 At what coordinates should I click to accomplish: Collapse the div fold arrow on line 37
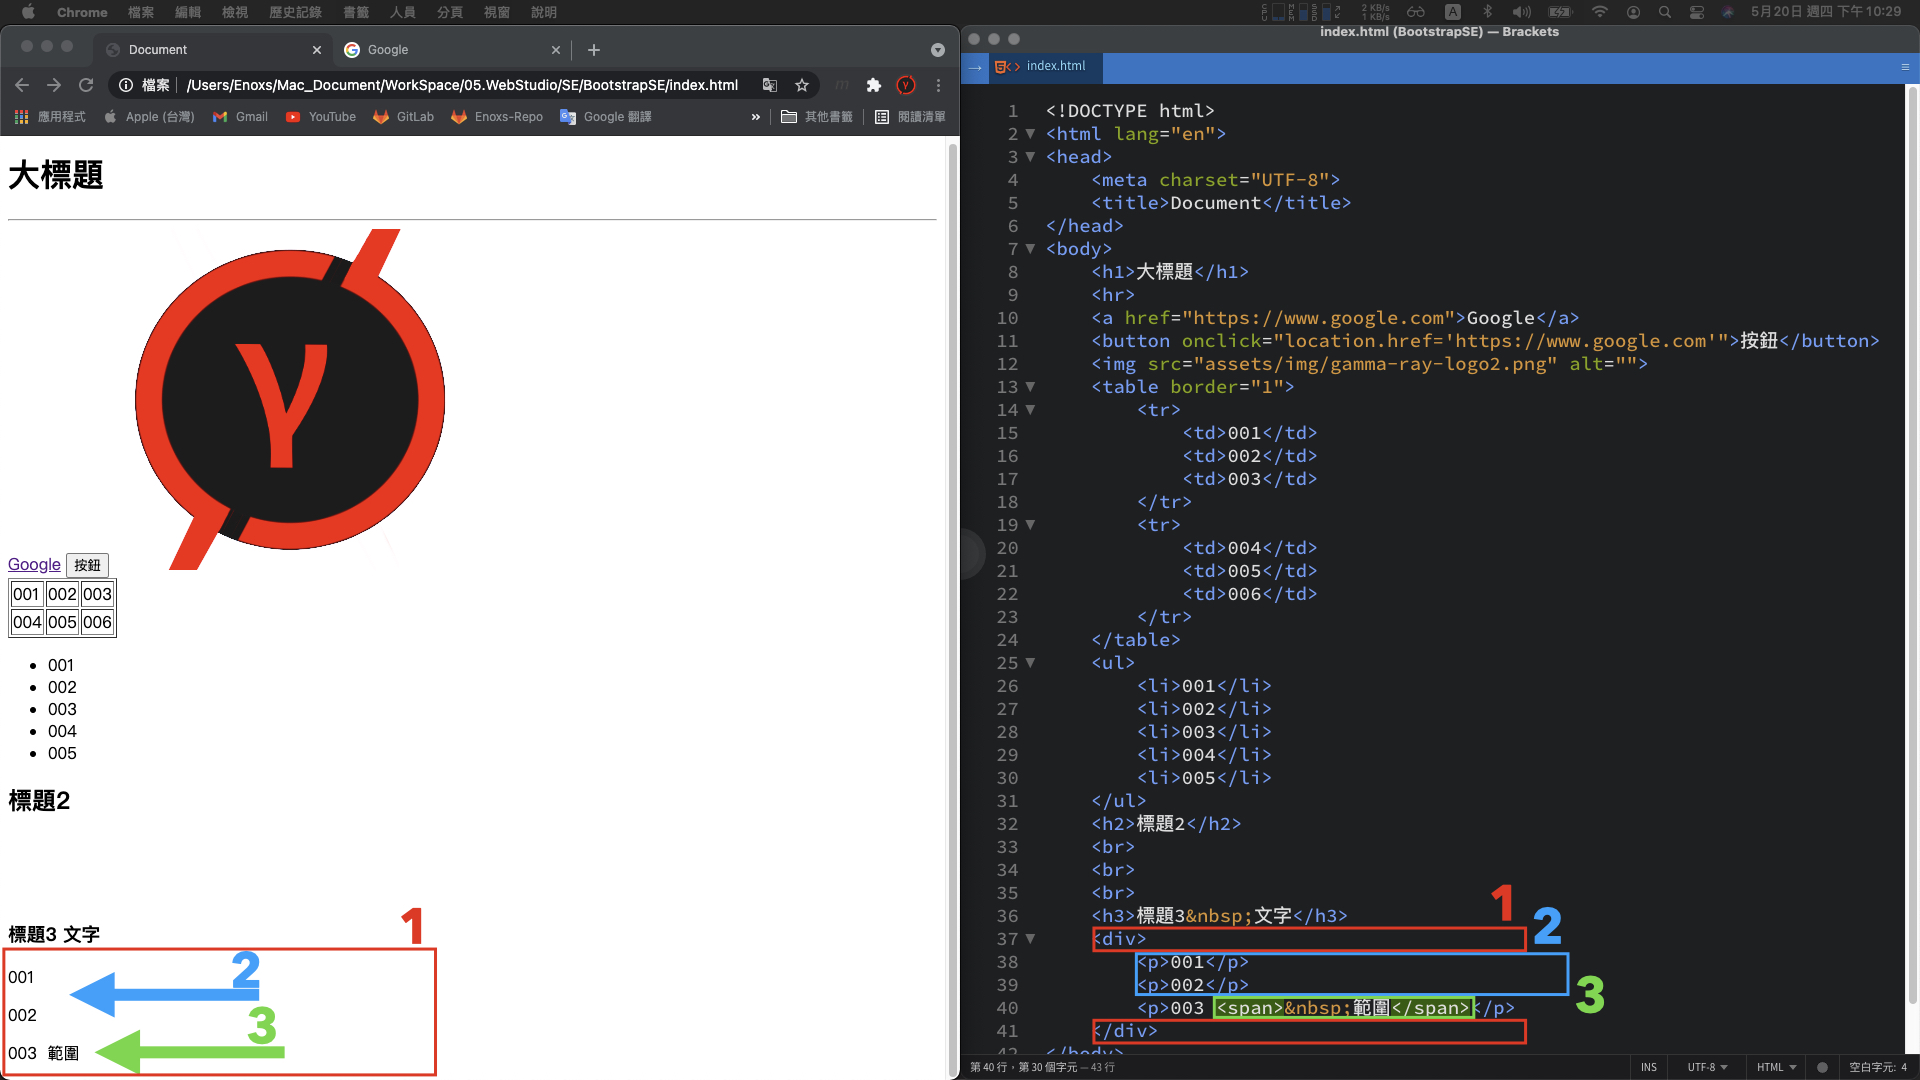pos(1030,939)
